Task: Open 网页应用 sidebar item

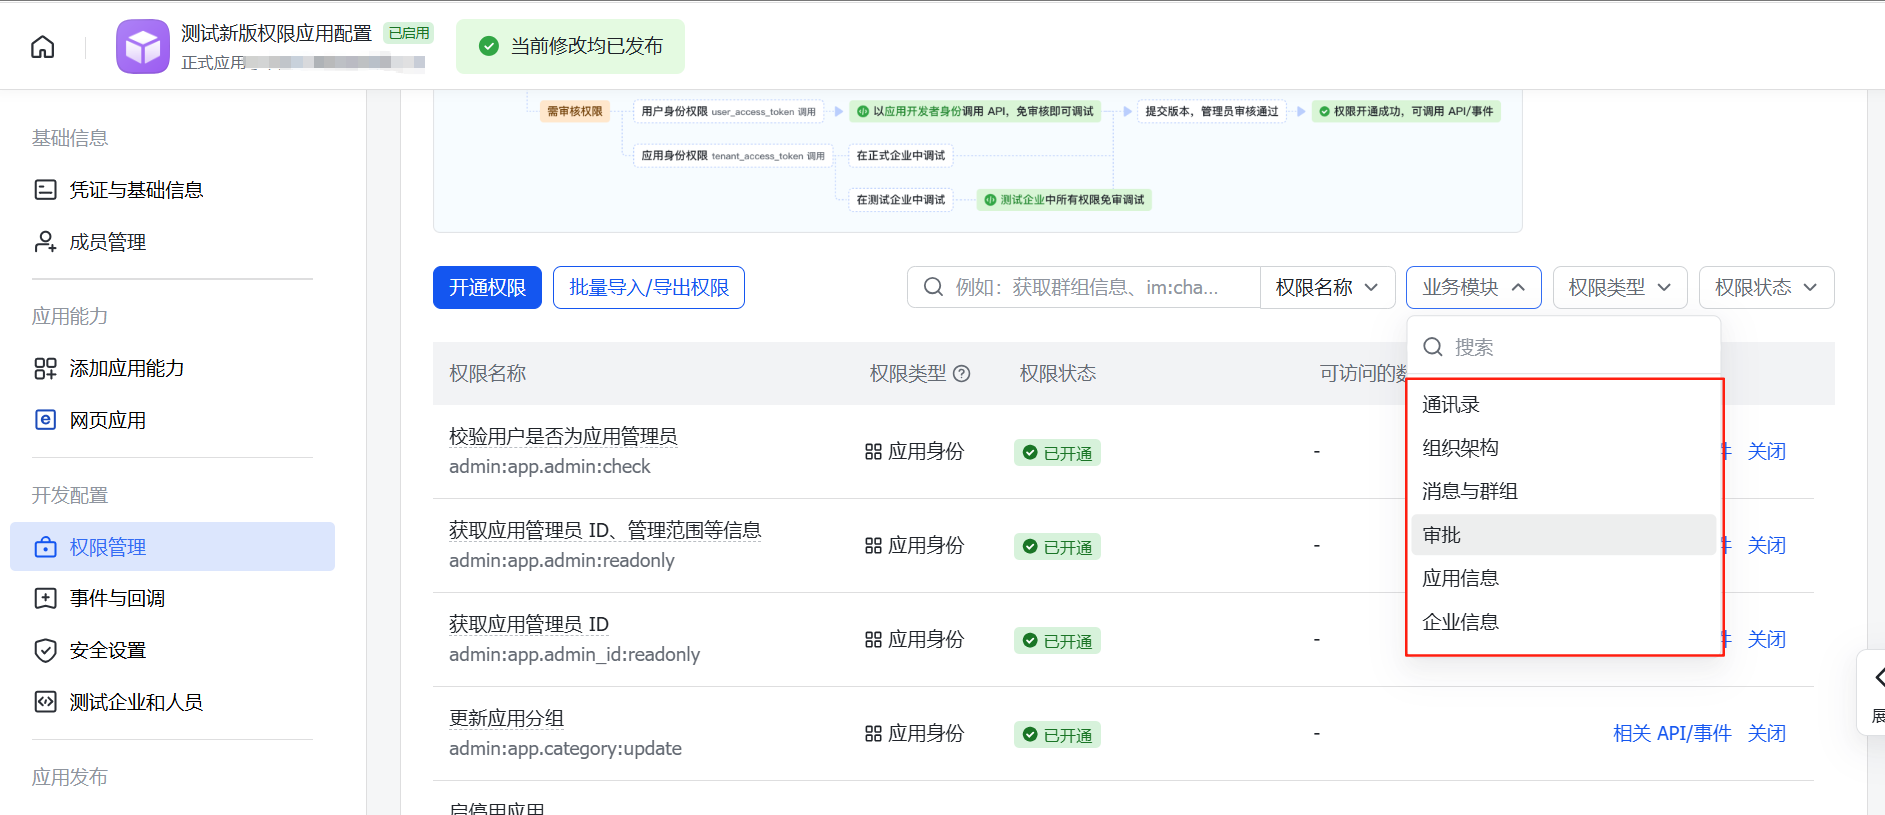Action: tap(107, 420)
